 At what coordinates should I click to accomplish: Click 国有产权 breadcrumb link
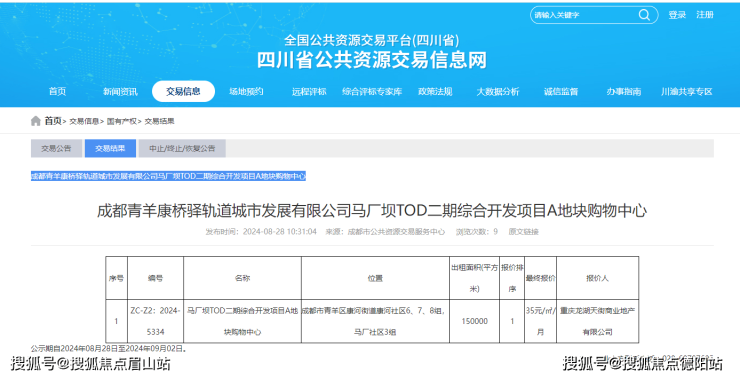point(121,121)
